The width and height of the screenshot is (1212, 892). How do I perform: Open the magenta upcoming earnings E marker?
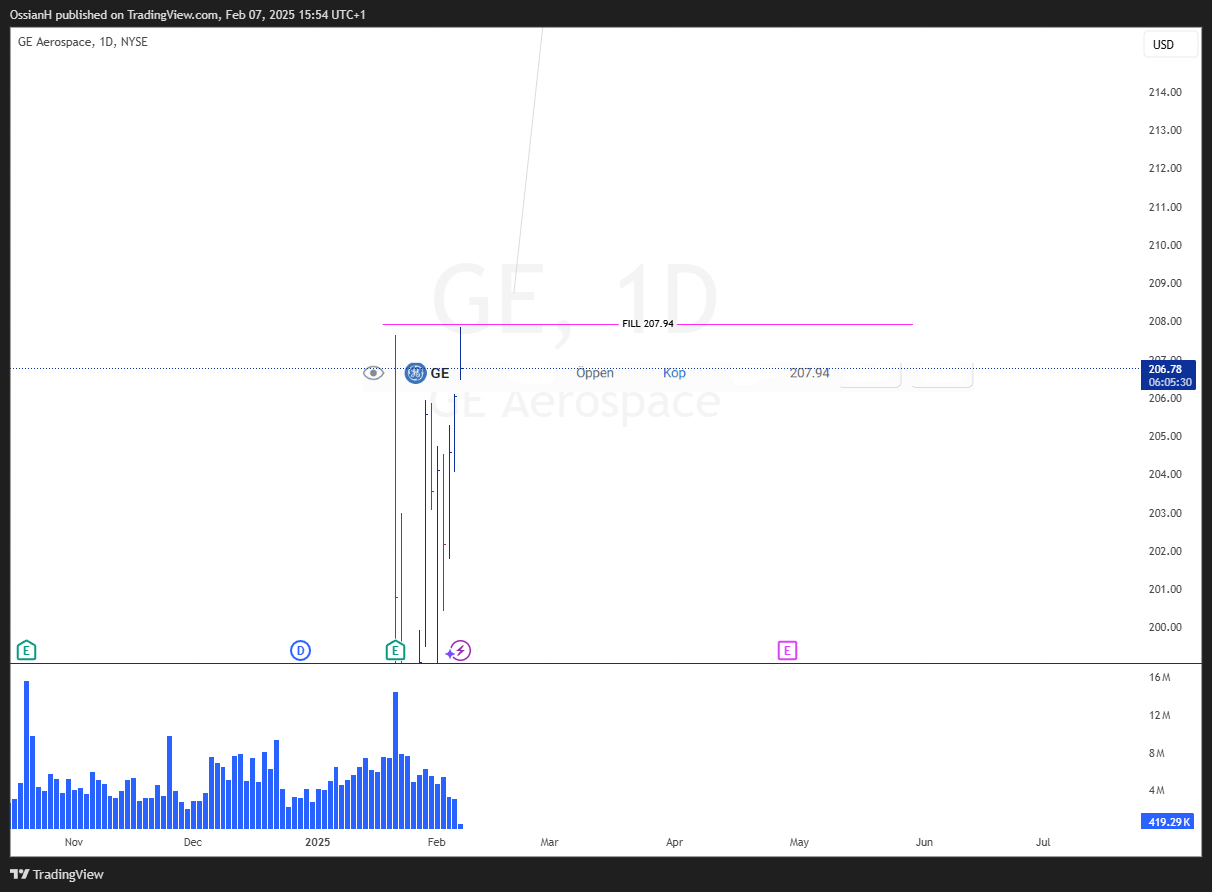(x=787, y=651)
